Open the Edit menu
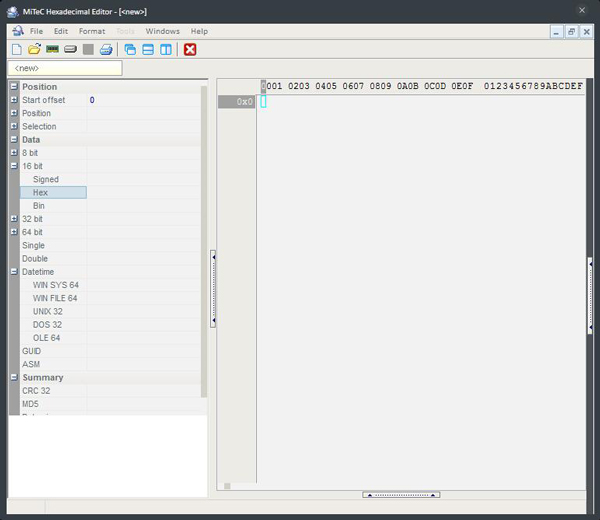600x520 pixels. pos(61,31)
